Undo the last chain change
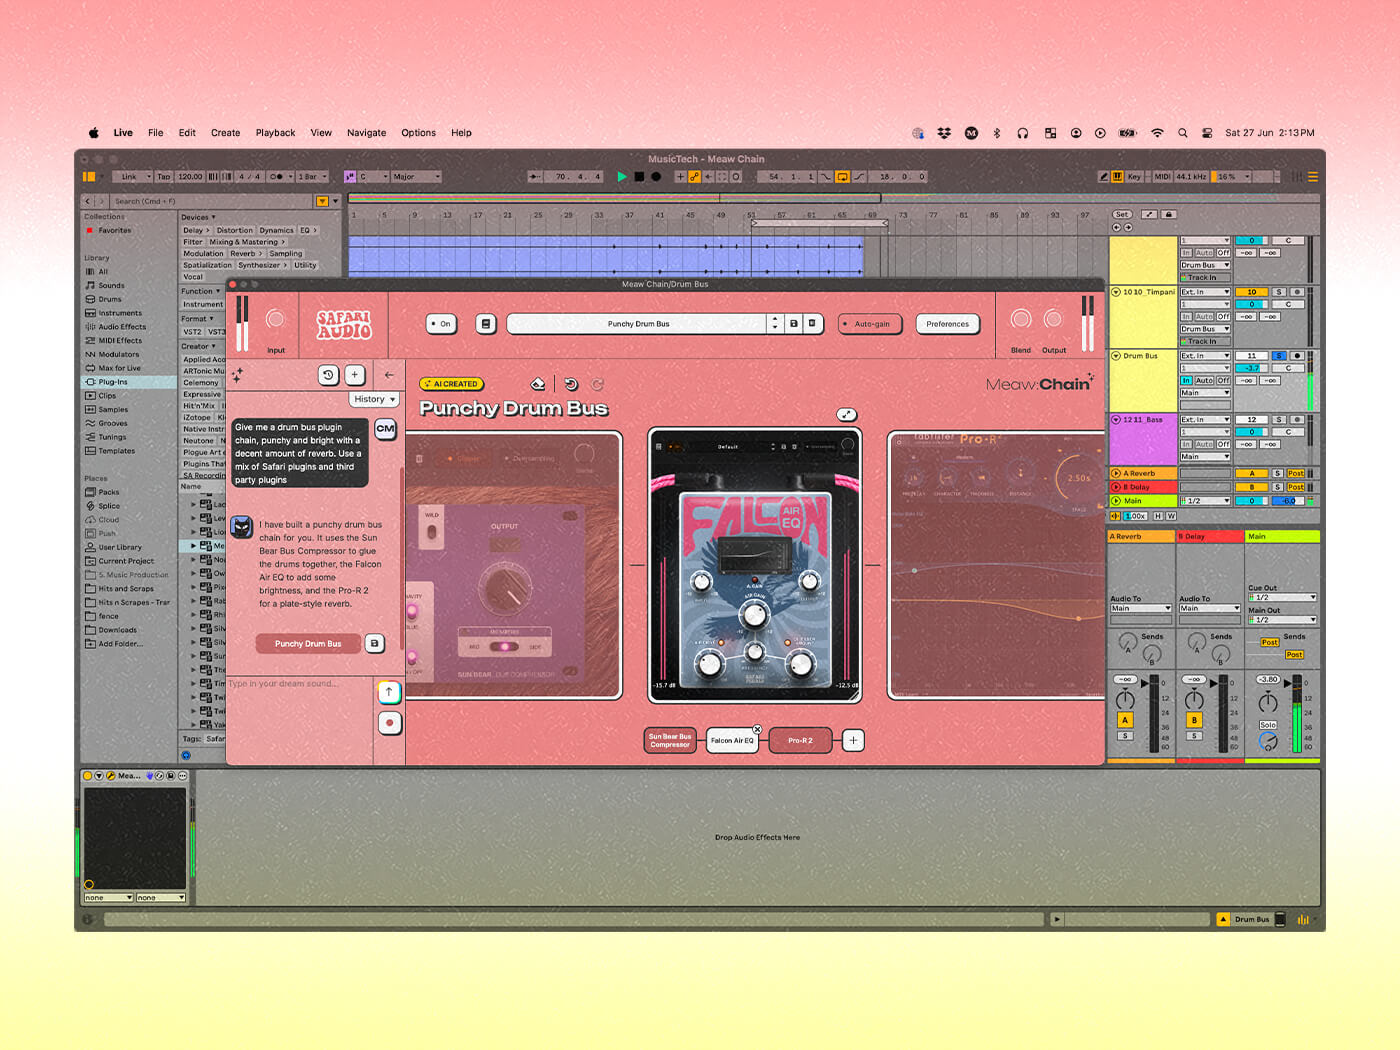Screen dimensions: 1400x1050 [x=571, y=384]
